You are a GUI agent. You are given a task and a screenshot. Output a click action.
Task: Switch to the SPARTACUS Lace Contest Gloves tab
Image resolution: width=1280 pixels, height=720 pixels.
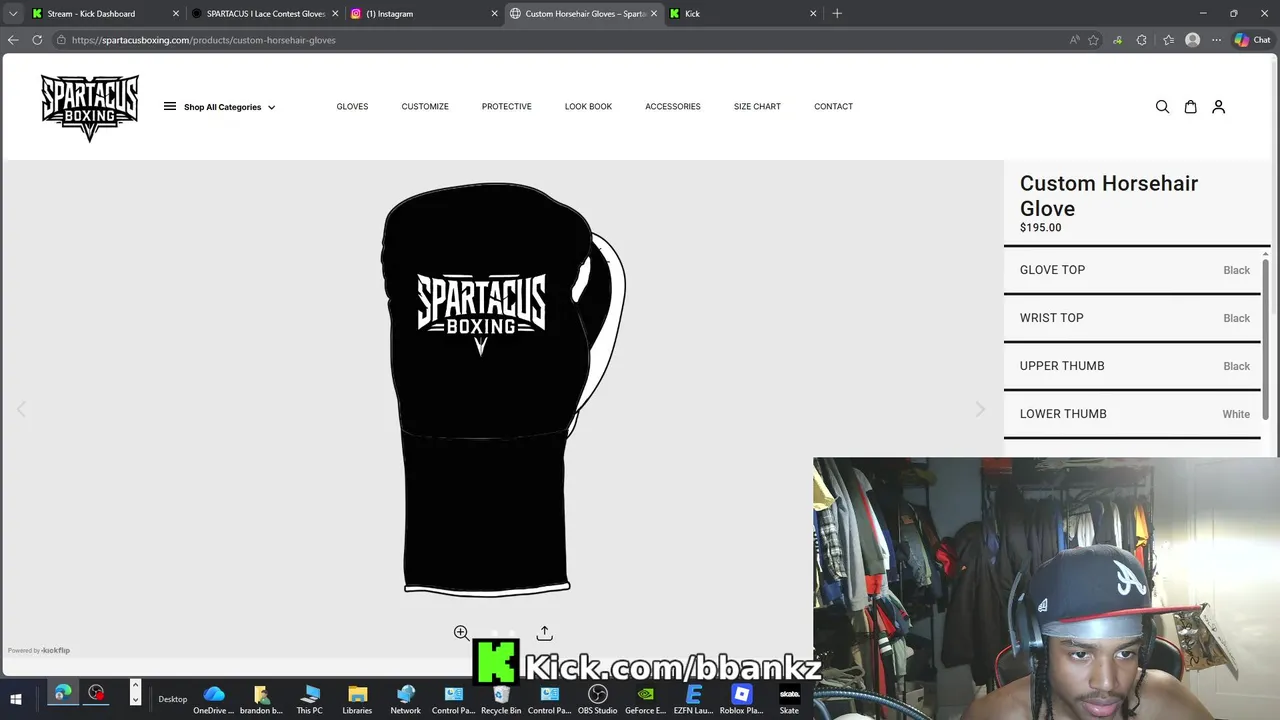pos(264,14)
